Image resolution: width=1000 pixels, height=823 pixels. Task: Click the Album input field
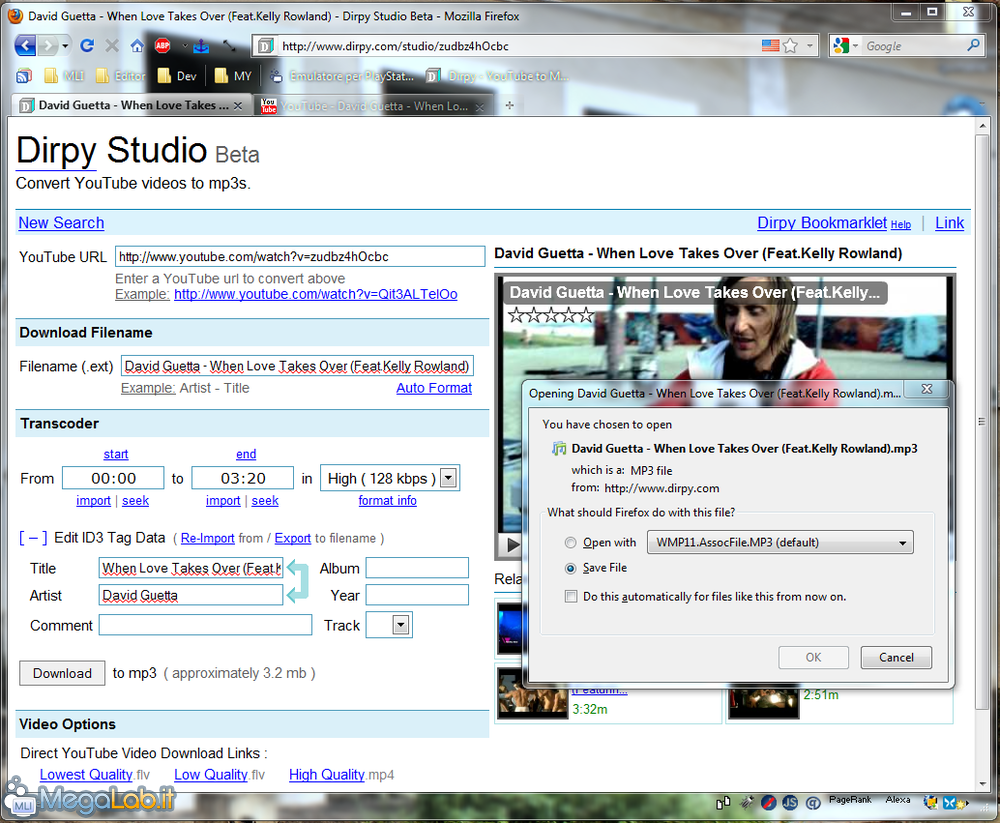tap(417, 568)
